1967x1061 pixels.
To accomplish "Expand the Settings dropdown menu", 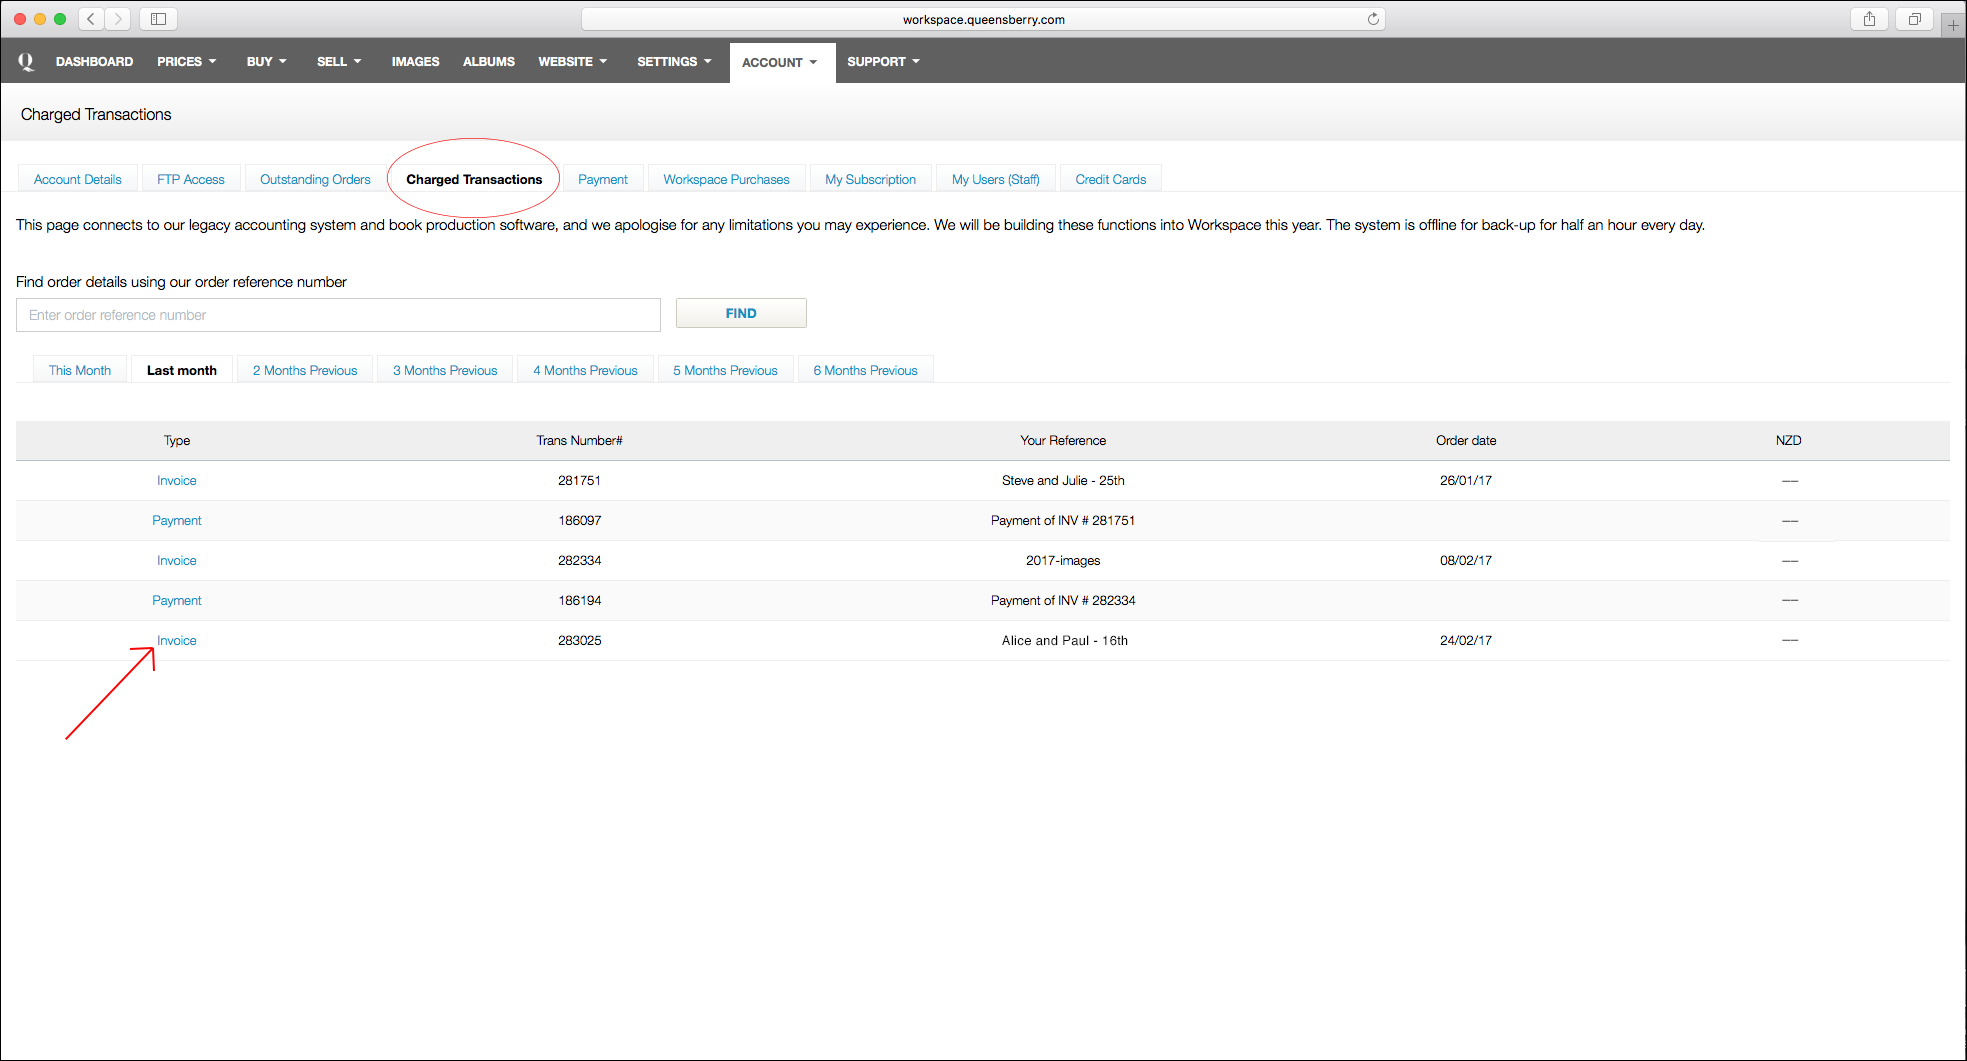I will pyautogui.click(x=674, y=62).
